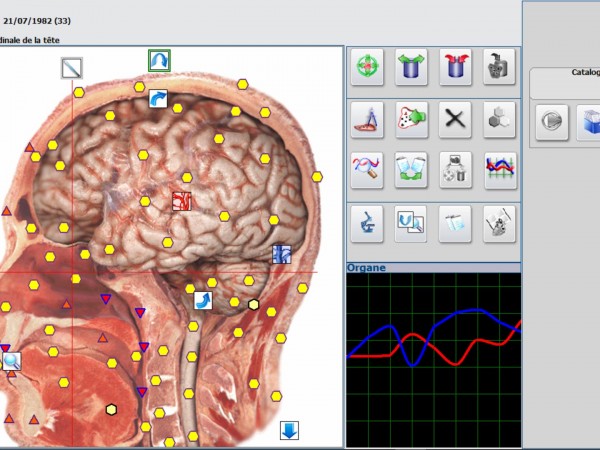This screenshot has height=450, width=600.
Task: Select the blue marker on the cerebellum
Action: [x=281, y=254]
